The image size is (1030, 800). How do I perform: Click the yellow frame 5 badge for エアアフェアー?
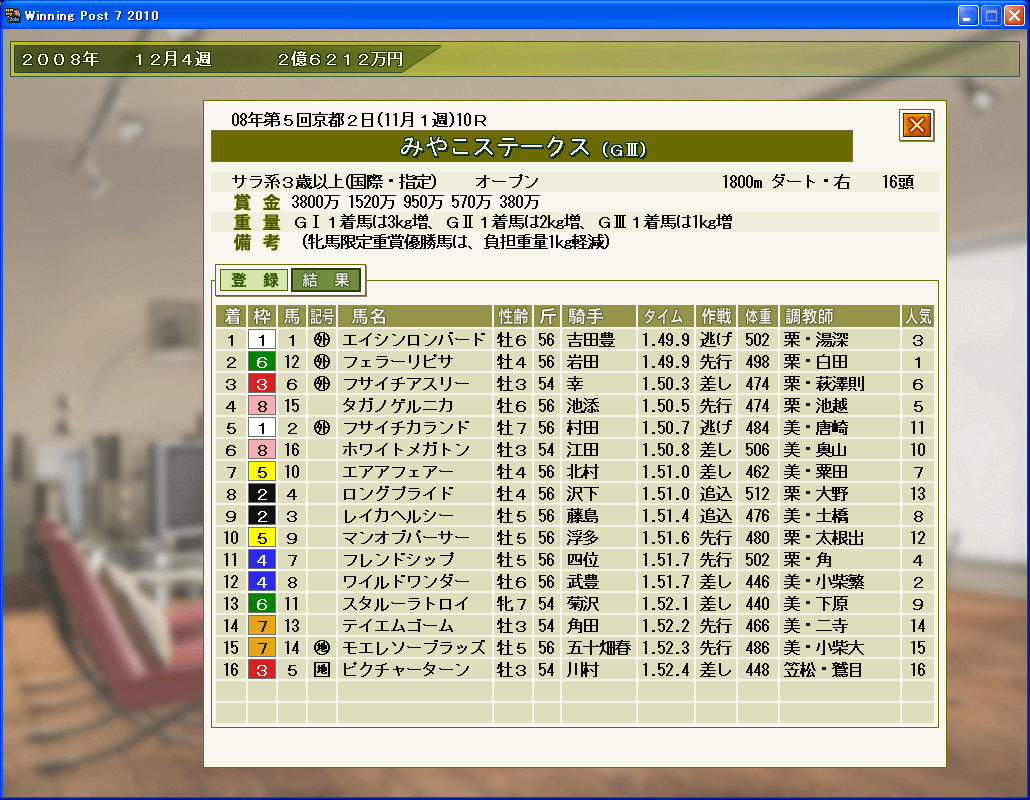(261, 472)
